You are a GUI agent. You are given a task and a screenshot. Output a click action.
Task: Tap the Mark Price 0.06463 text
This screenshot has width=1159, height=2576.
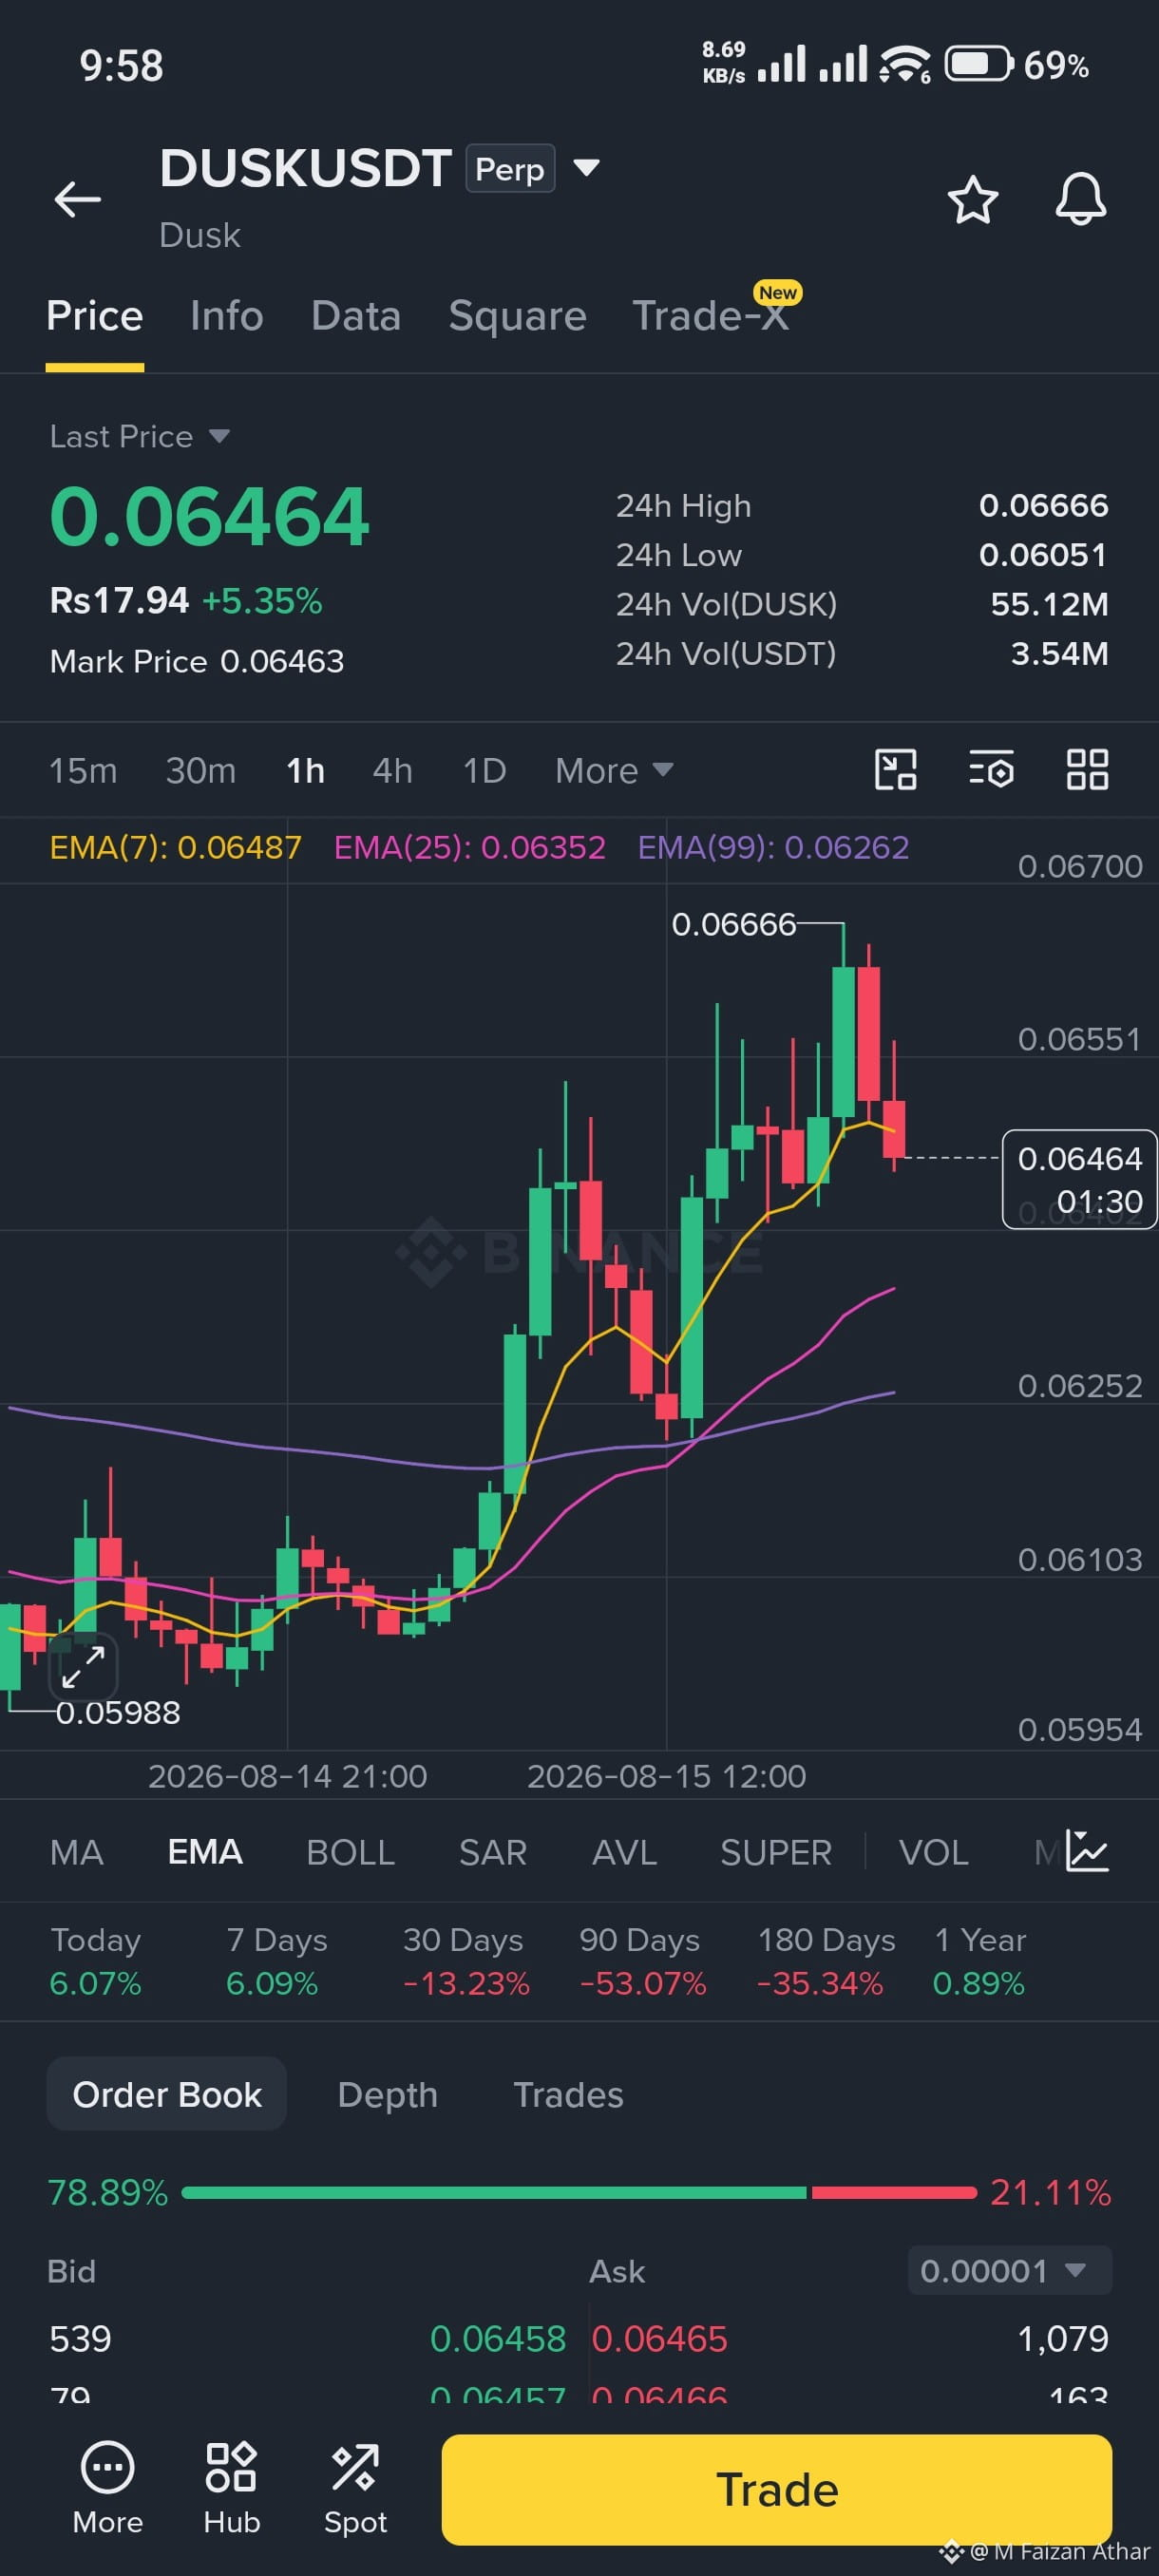197,661
